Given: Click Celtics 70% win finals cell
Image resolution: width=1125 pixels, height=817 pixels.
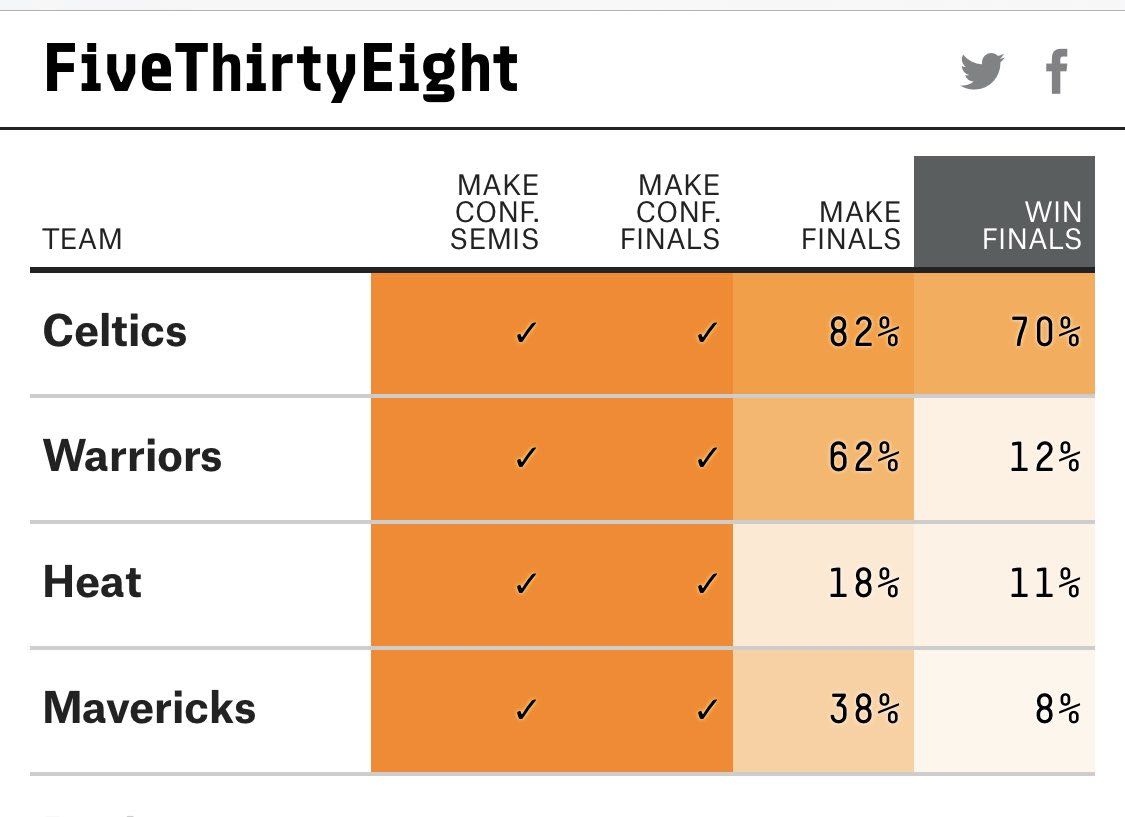Looking at the screenshot, I should [x=1004, y=334].
